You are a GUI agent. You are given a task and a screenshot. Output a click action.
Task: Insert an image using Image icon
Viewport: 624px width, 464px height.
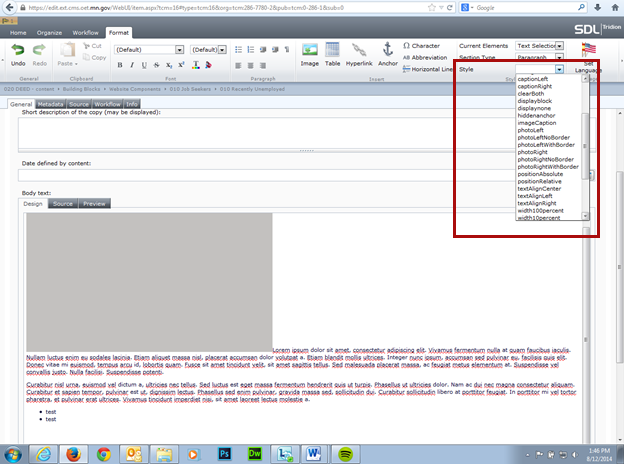click(x=310, y=51)
